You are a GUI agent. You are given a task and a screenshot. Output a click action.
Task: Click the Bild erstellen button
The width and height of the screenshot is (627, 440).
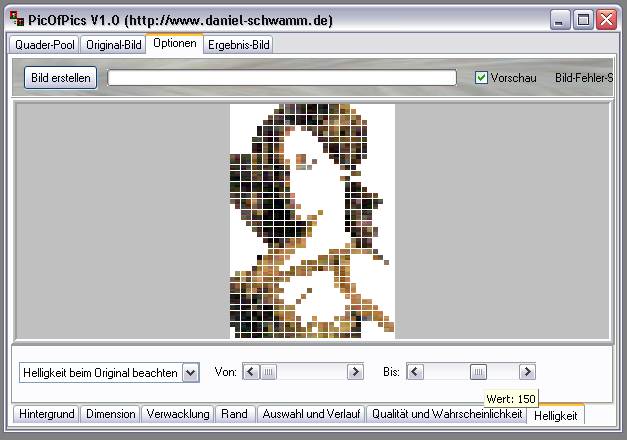(61, 78)
